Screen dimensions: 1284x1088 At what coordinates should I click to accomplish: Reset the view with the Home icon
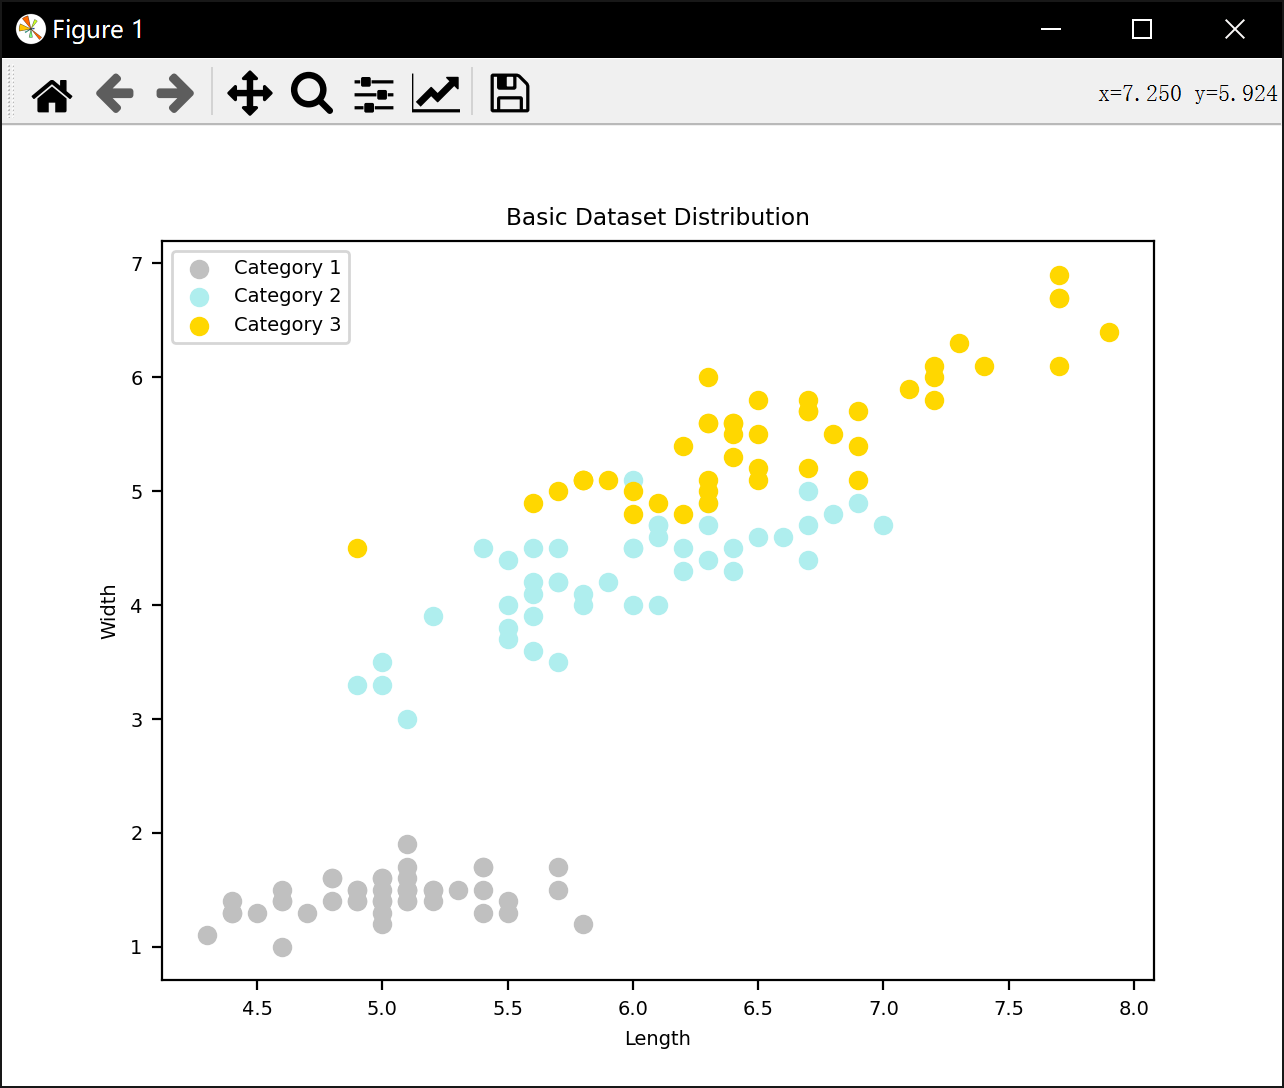[x=52, y=95]
